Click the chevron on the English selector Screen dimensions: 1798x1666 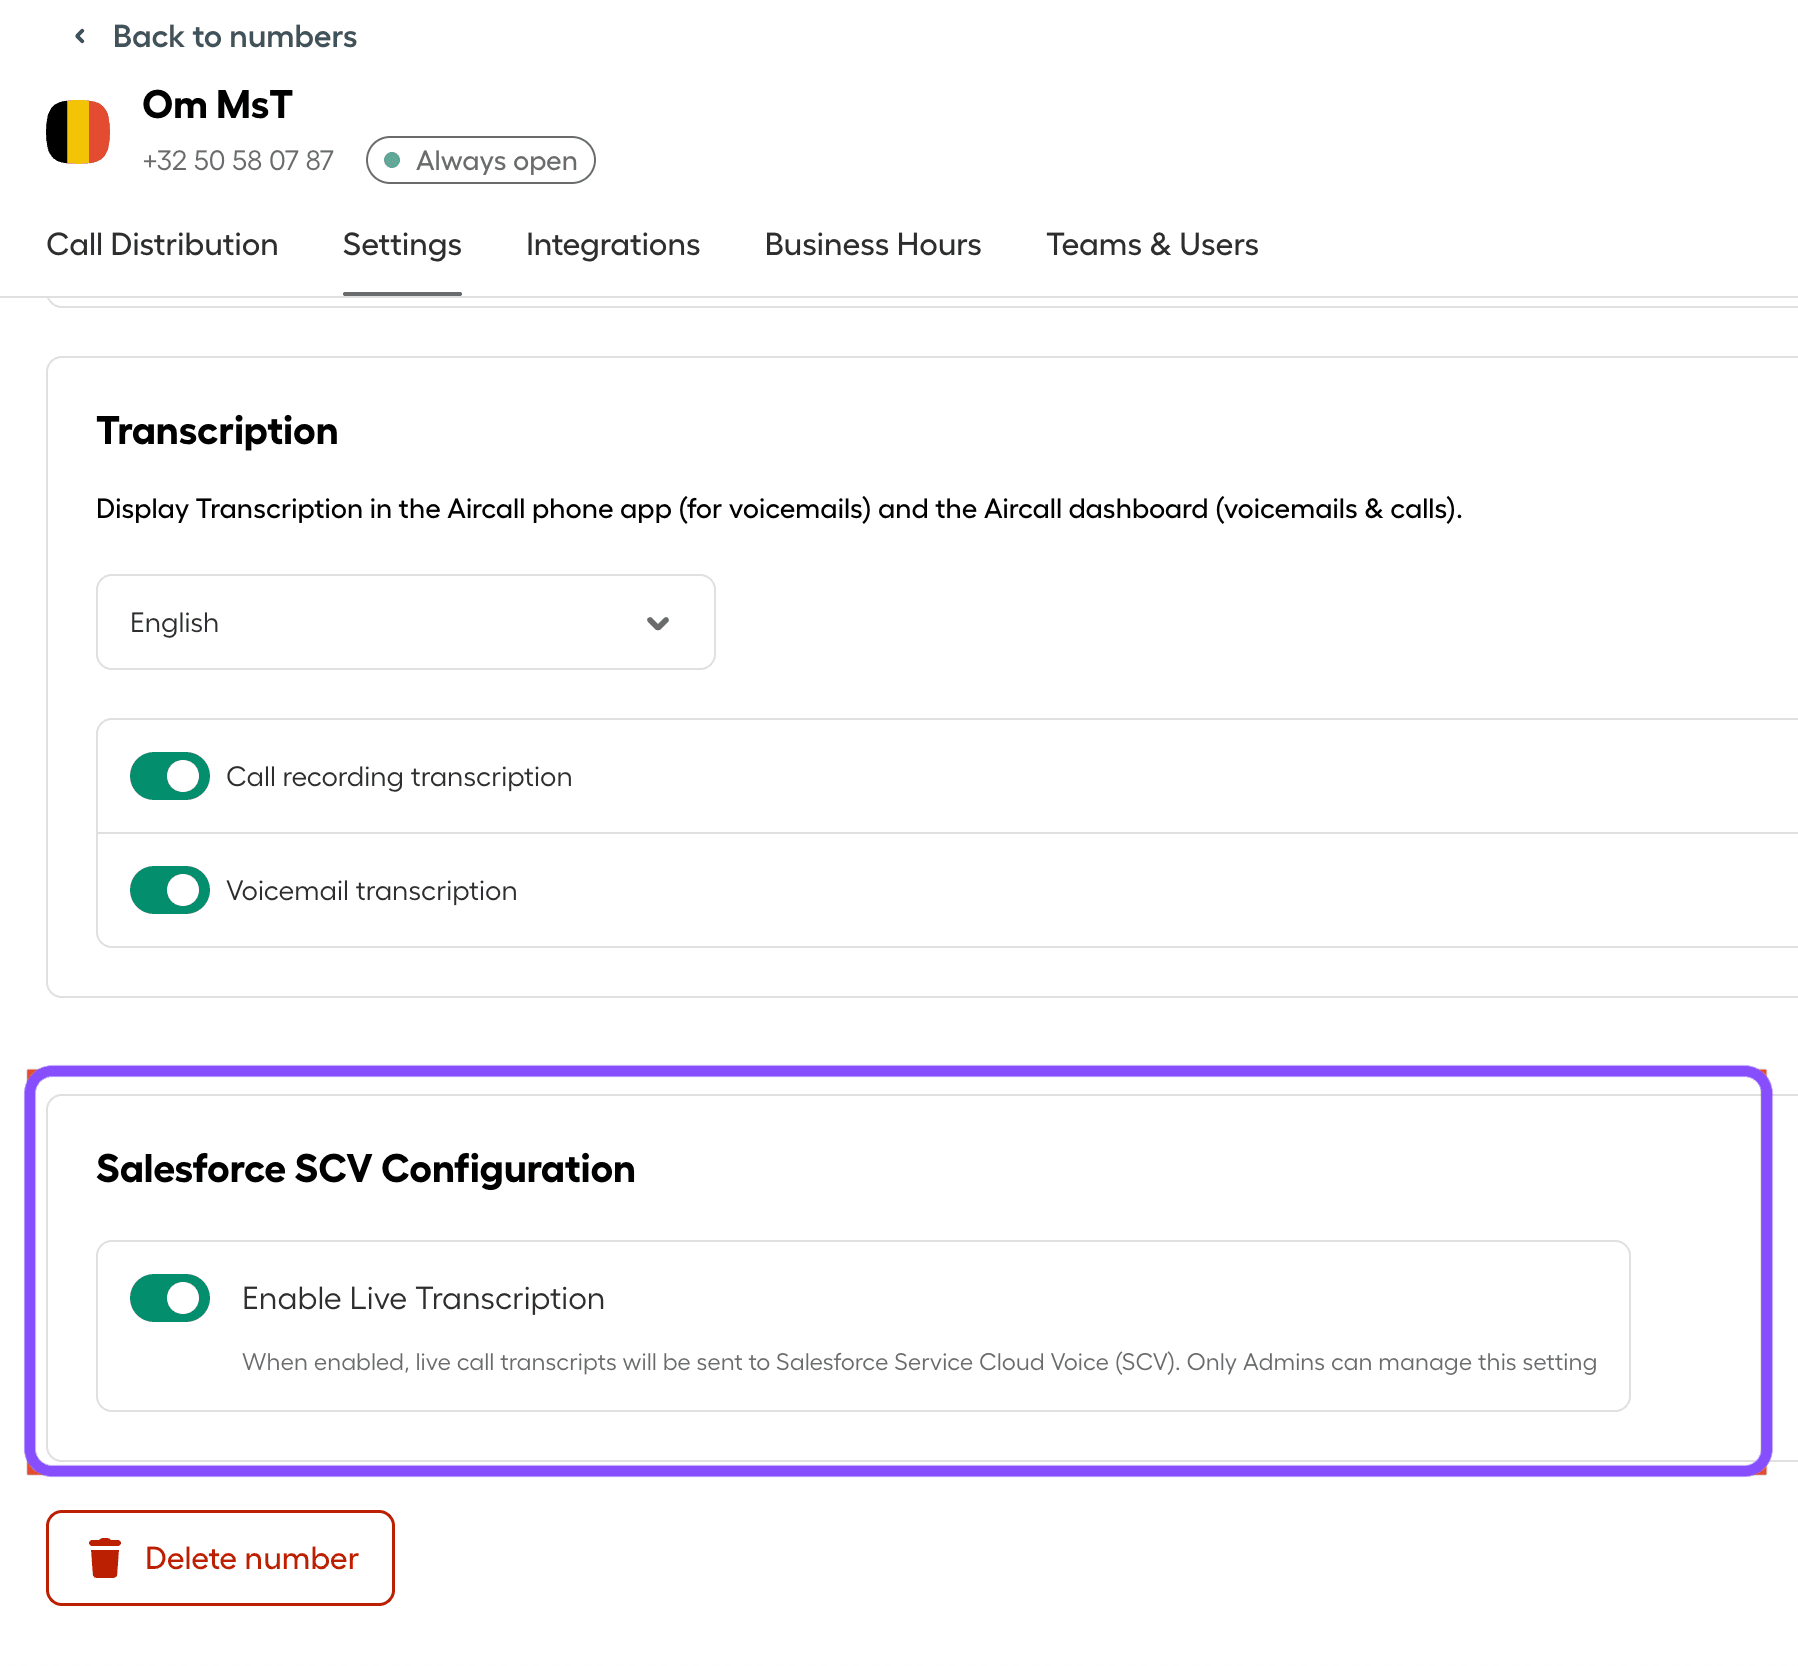(x=657, y=622)
